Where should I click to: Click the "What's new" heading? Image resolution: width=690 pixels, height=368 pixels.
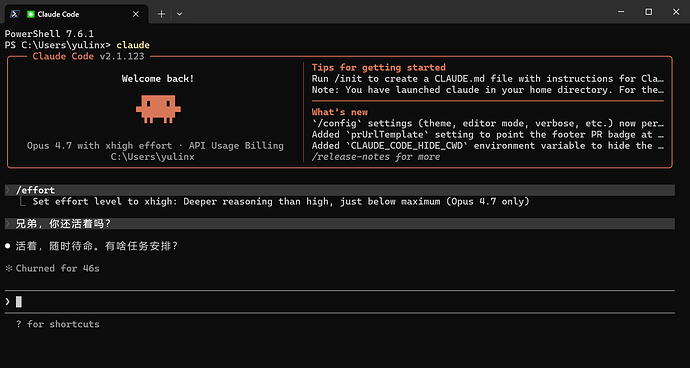pyautogui.click(x=340, y=112)
